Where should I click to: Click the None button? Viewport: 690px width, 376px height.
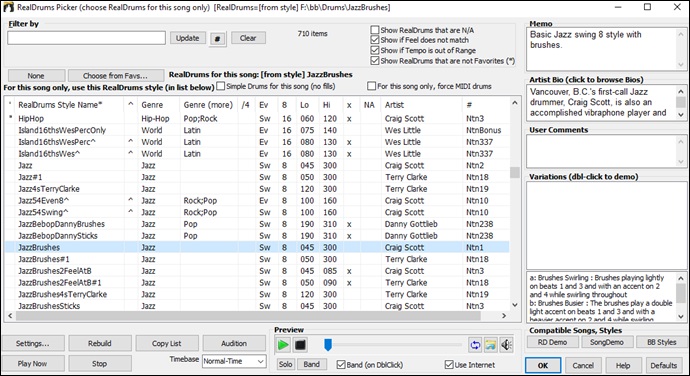tap(36, 76)
